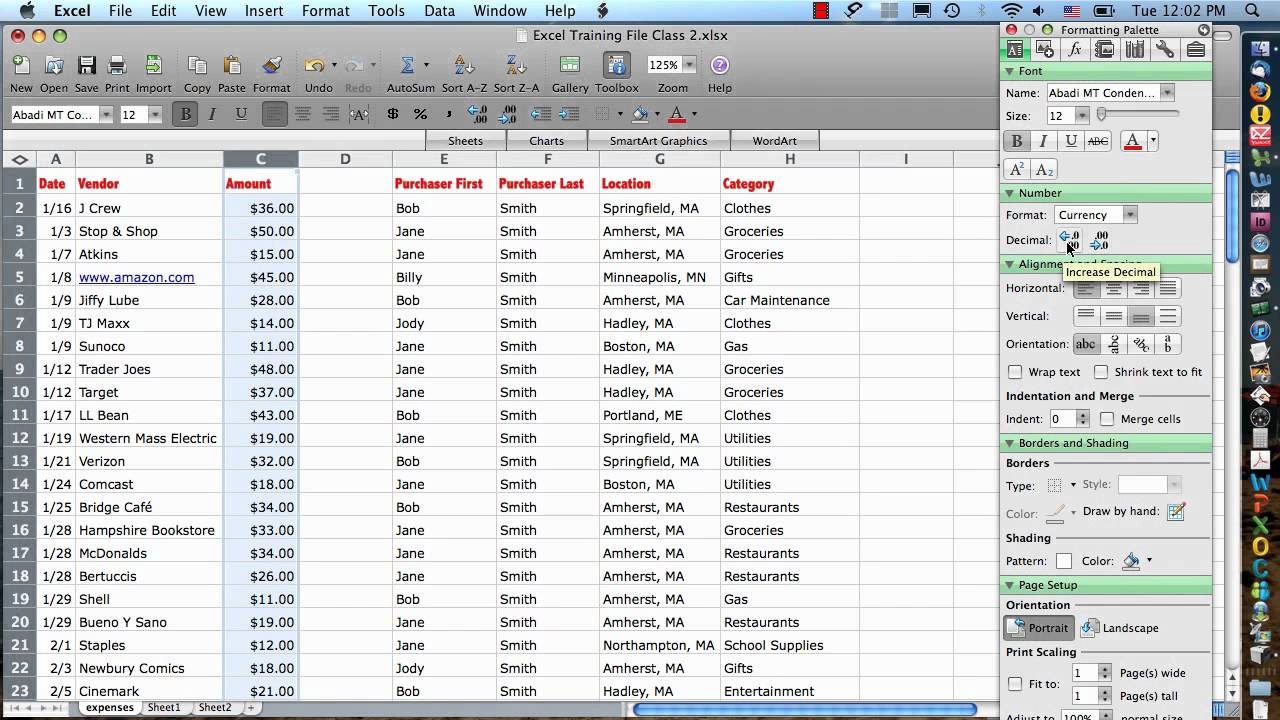
Task: Click the Paste toolbar icon
Action: [x=231, y=66]
